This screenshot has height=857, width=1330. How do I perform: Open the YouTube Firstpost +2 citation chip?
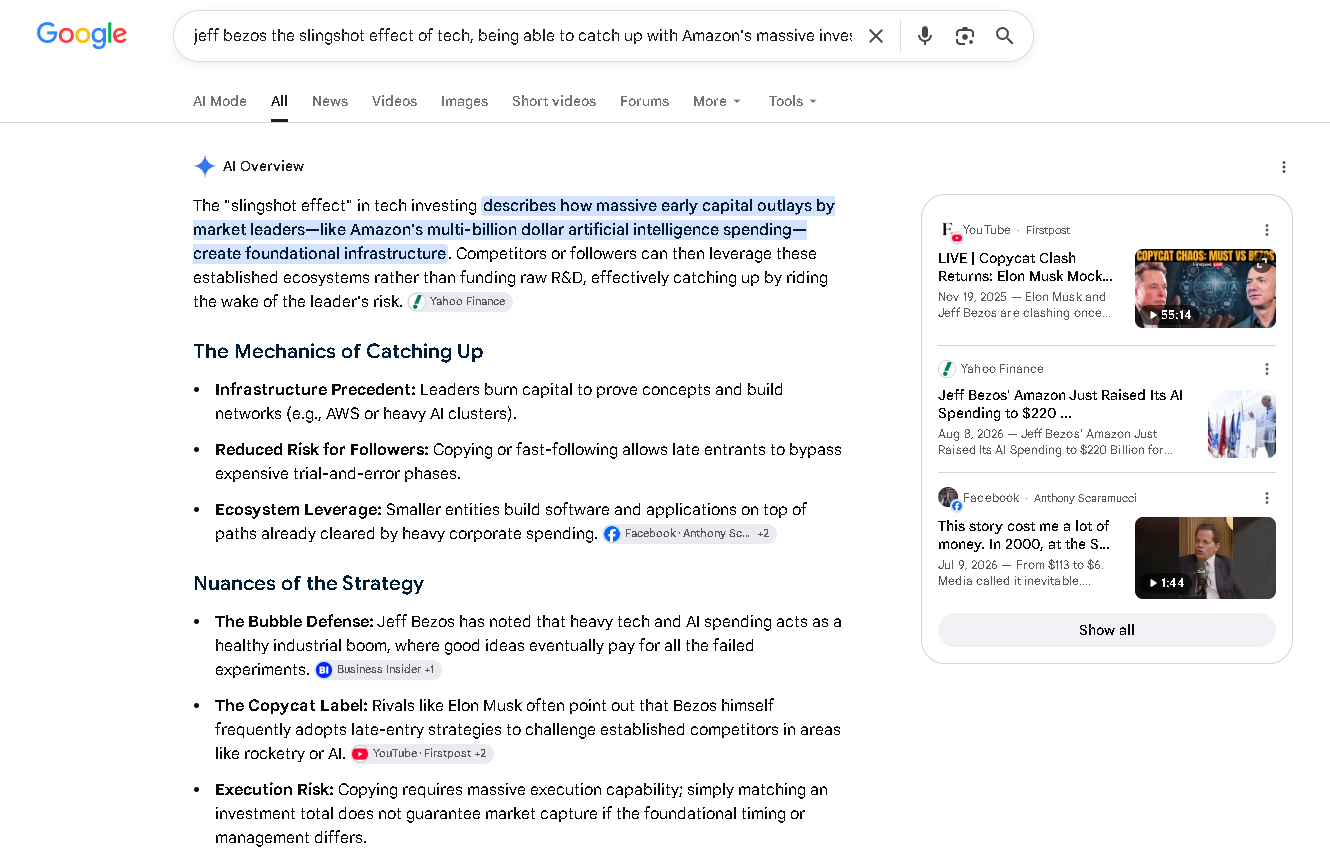pos(422,754)
